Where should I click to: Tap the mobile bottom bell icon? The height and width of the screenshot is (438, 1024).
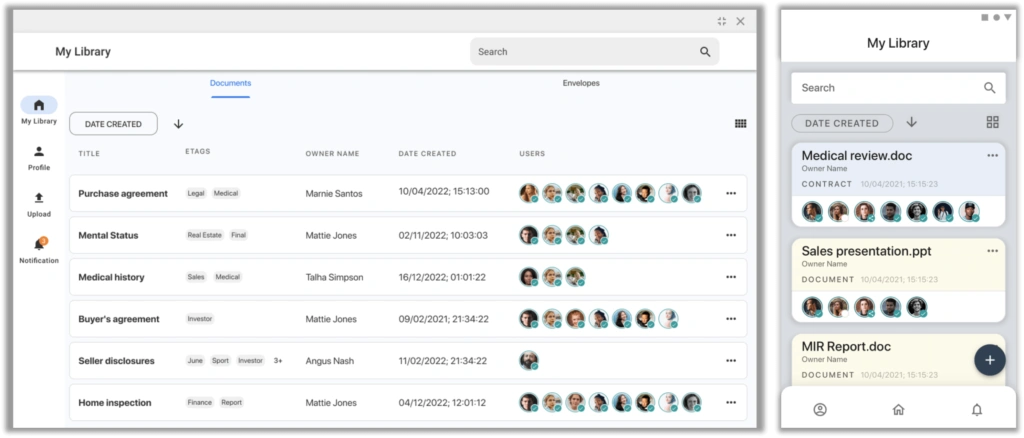[x=977, y=409]
